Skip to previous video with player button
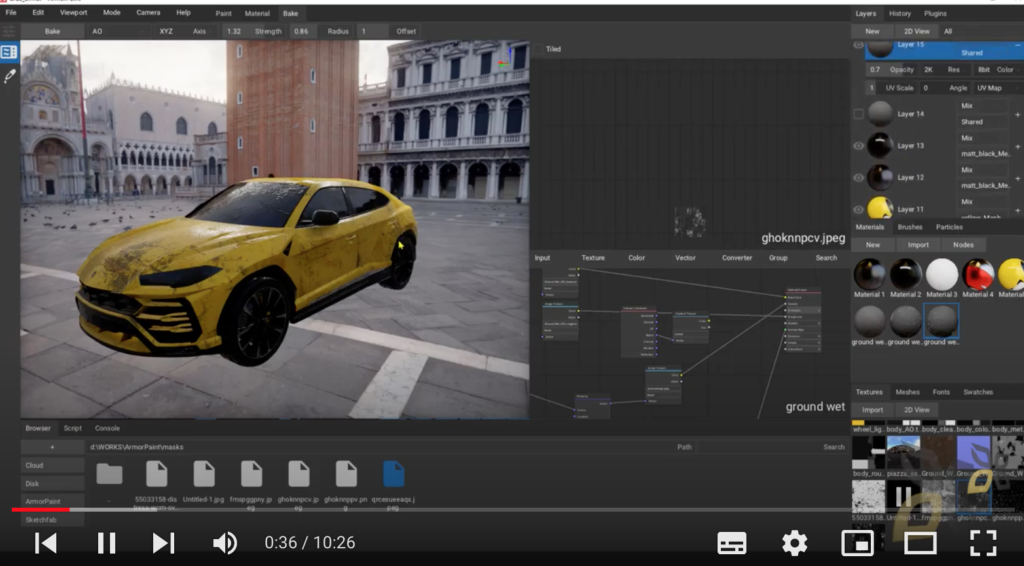 (46, 542)
